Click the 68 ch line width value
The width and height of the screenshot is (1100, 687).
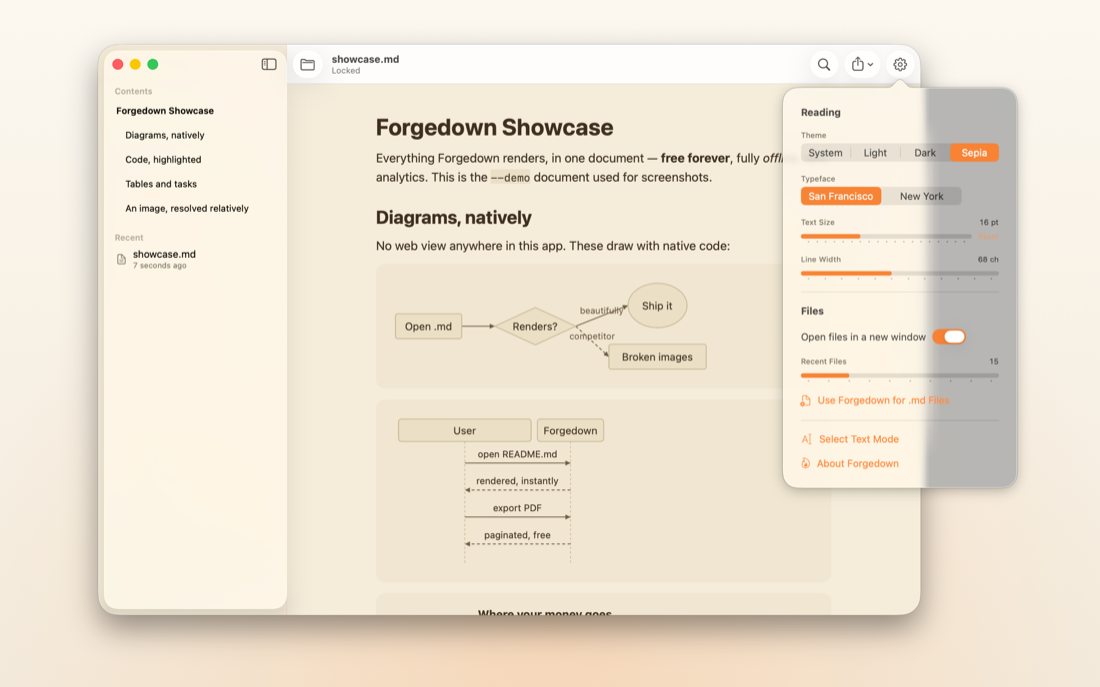pos(988,260)
